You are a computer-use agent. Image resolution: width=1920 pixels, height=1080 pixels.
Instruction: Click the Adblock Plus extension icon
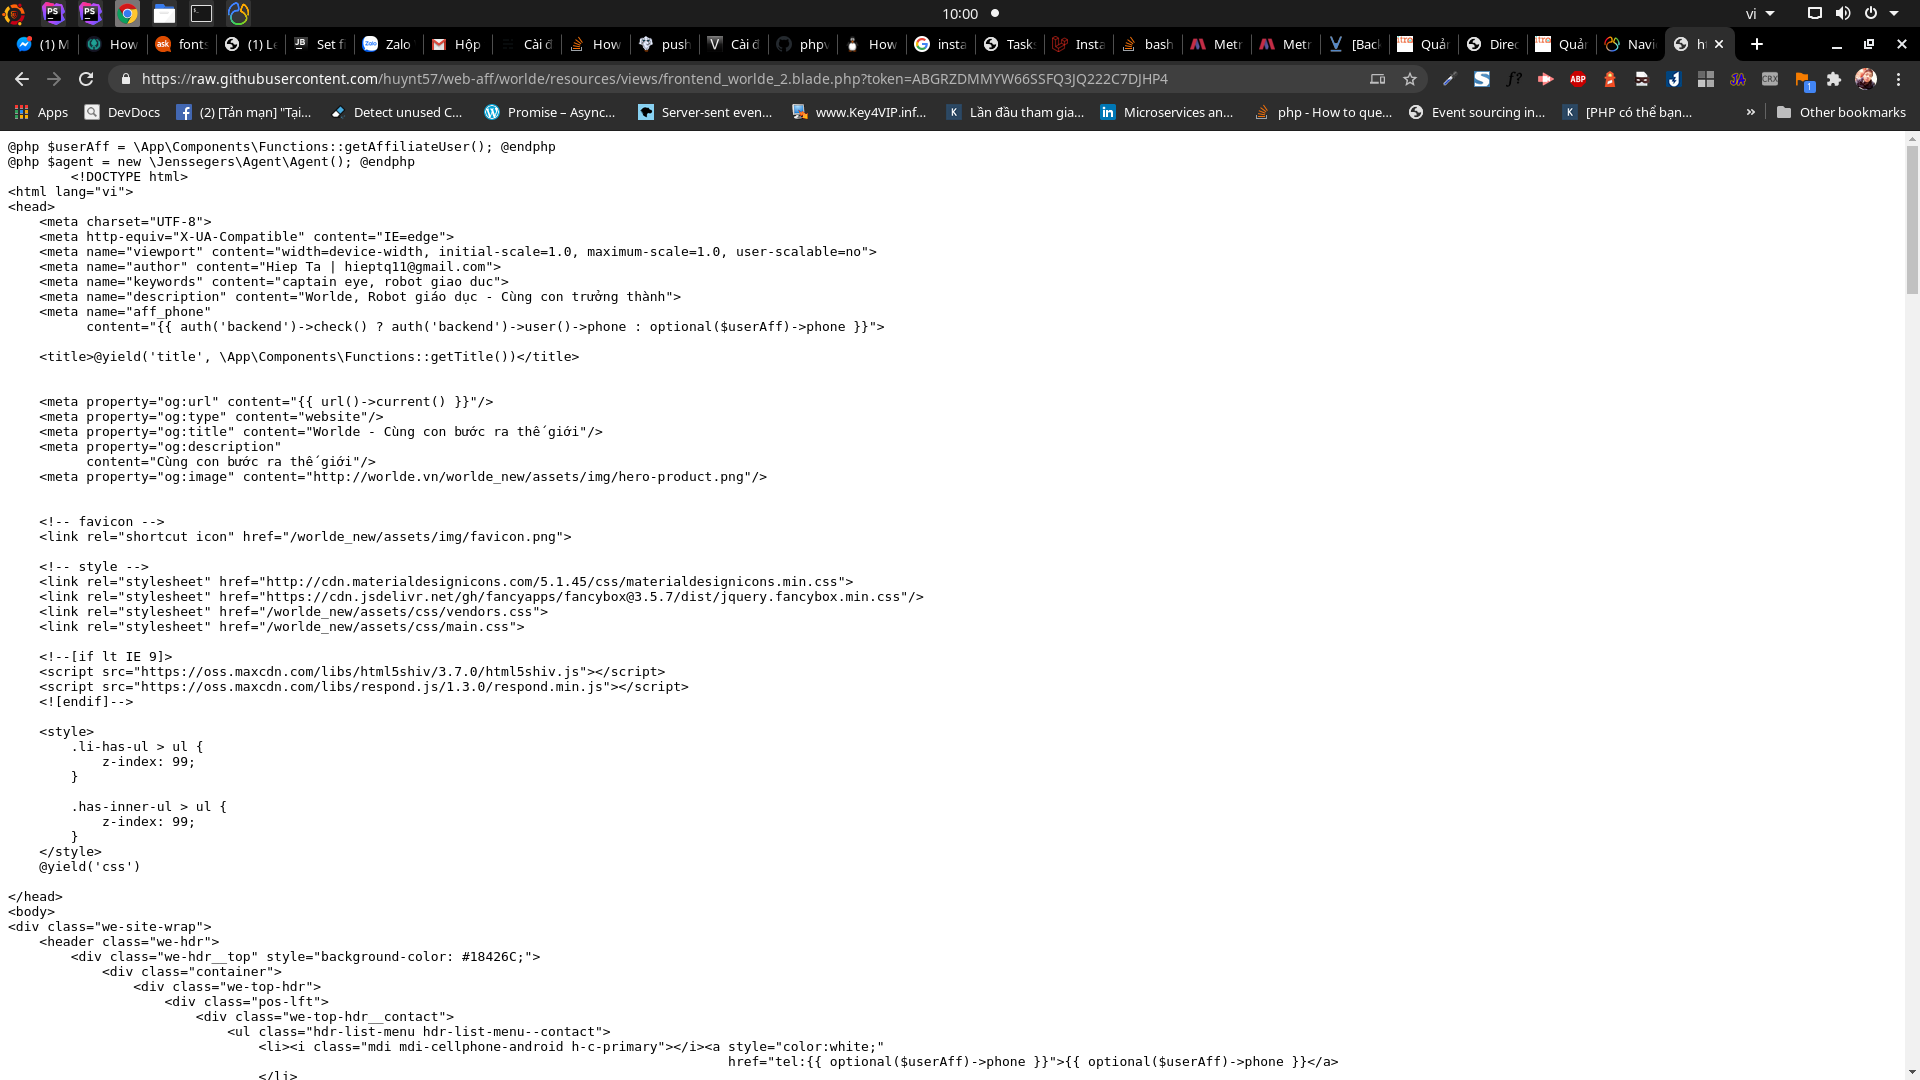pos(1577,79)
